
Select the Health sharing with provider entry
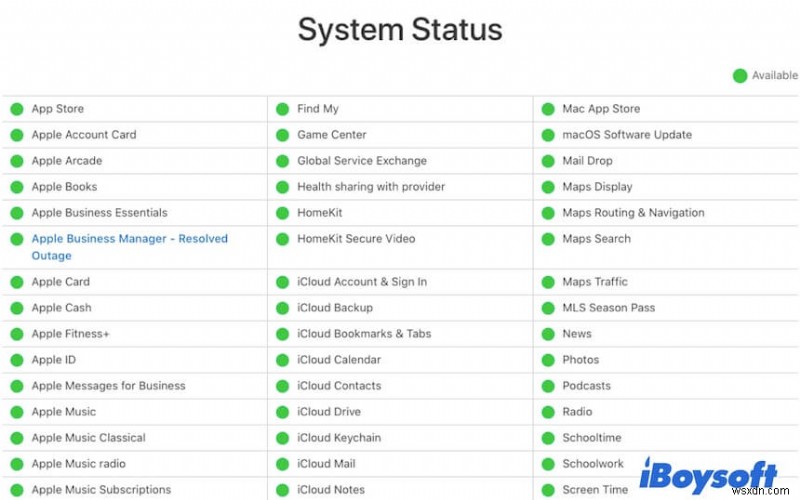pyautogui.click(x=371, y=187)
